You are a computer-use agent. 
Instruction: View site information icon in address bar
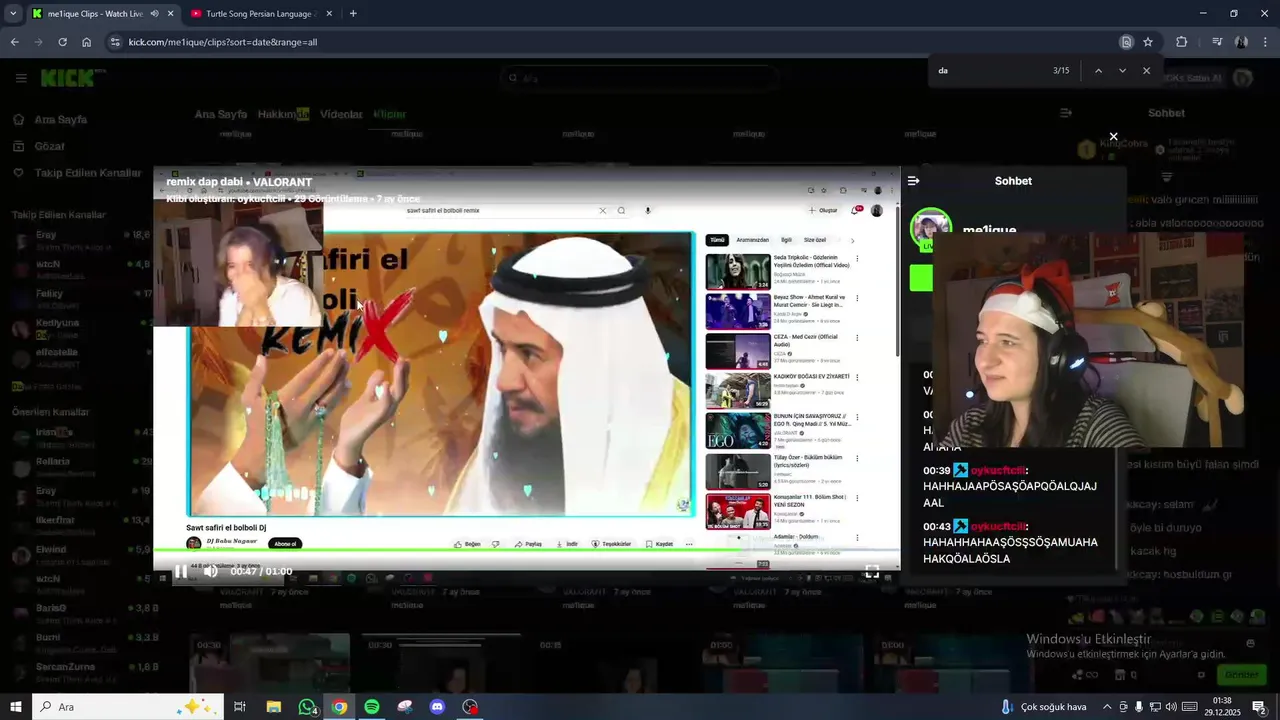click(x=115, y=42)
